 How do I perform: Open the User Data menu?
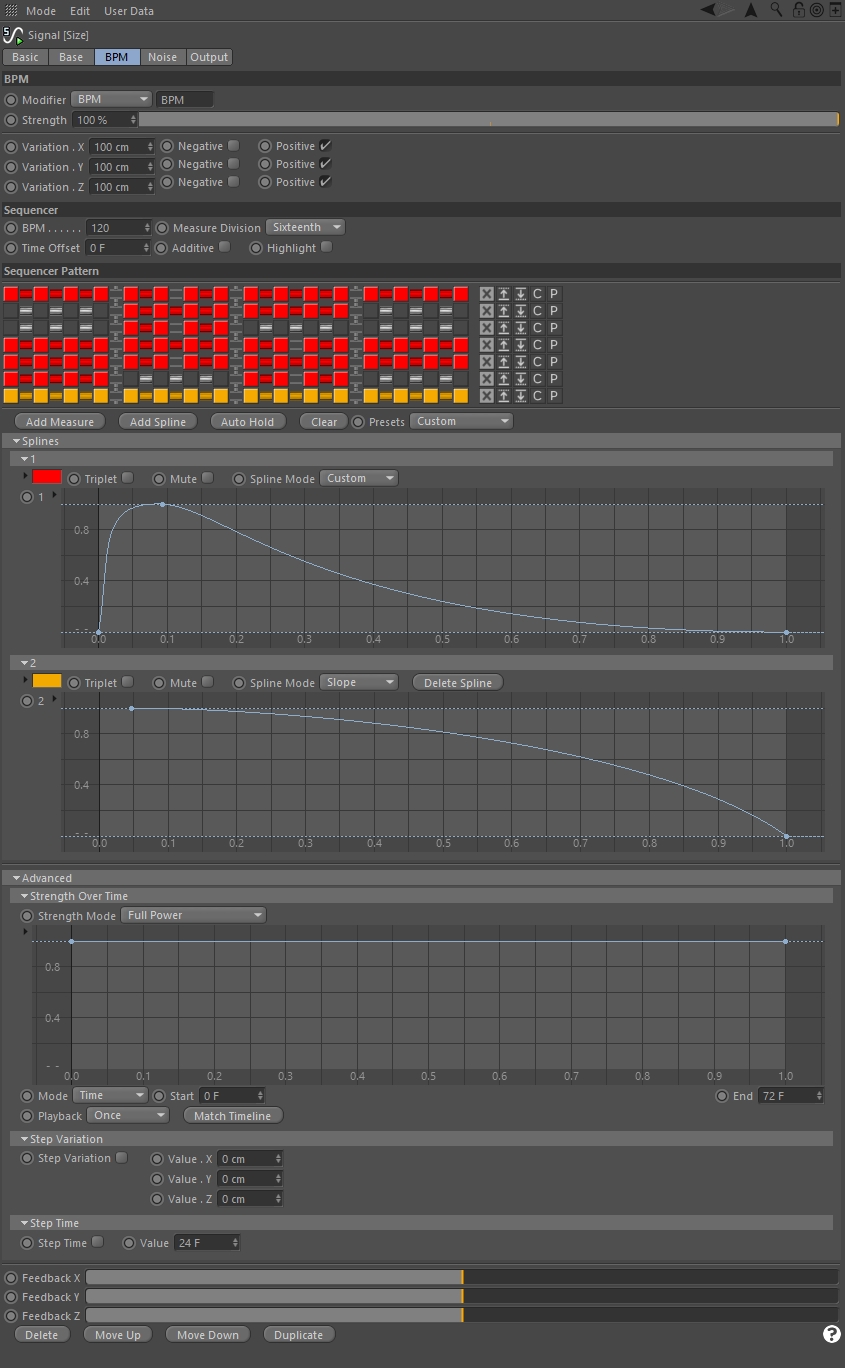(x=129, y=11)
